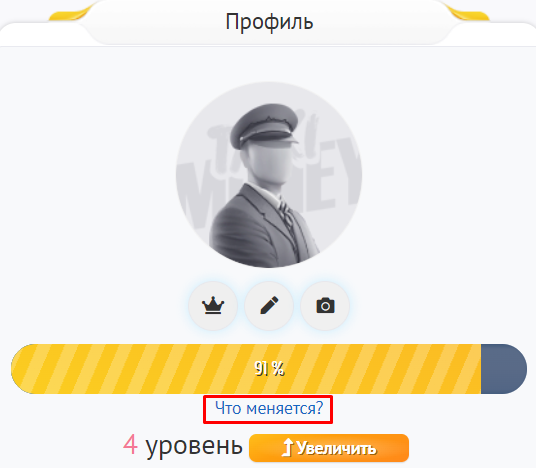Click the pencil edit profile icon
536x468 pixels.
(269, 306)
